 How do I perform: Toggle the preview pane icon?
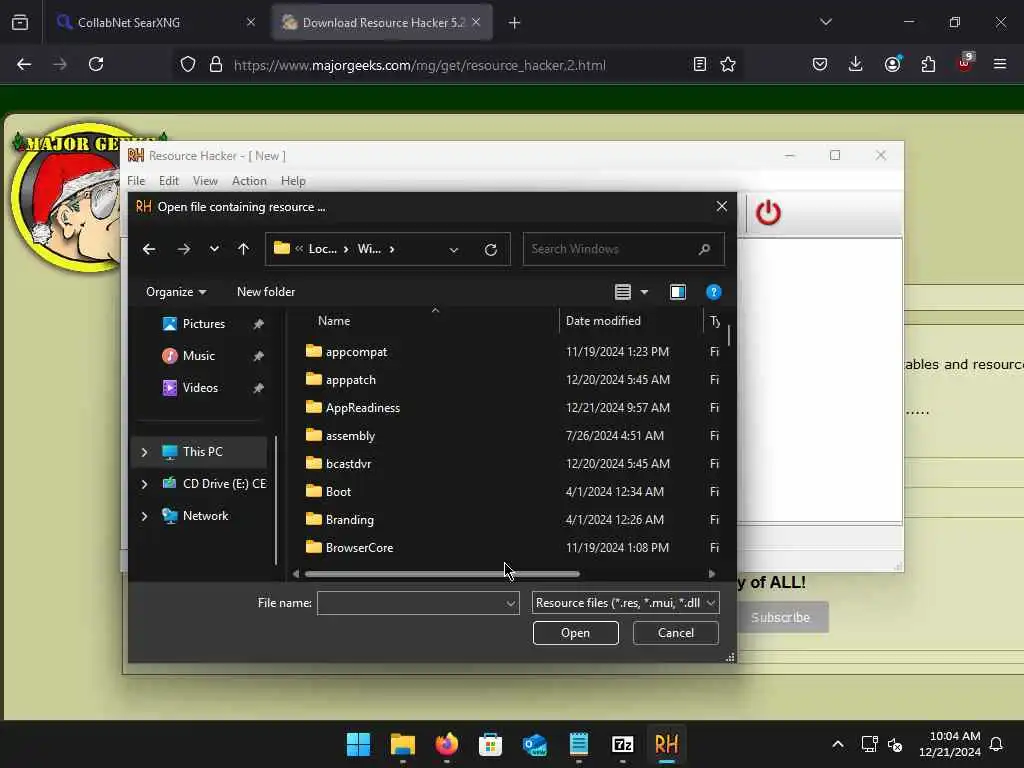(678, 292)
